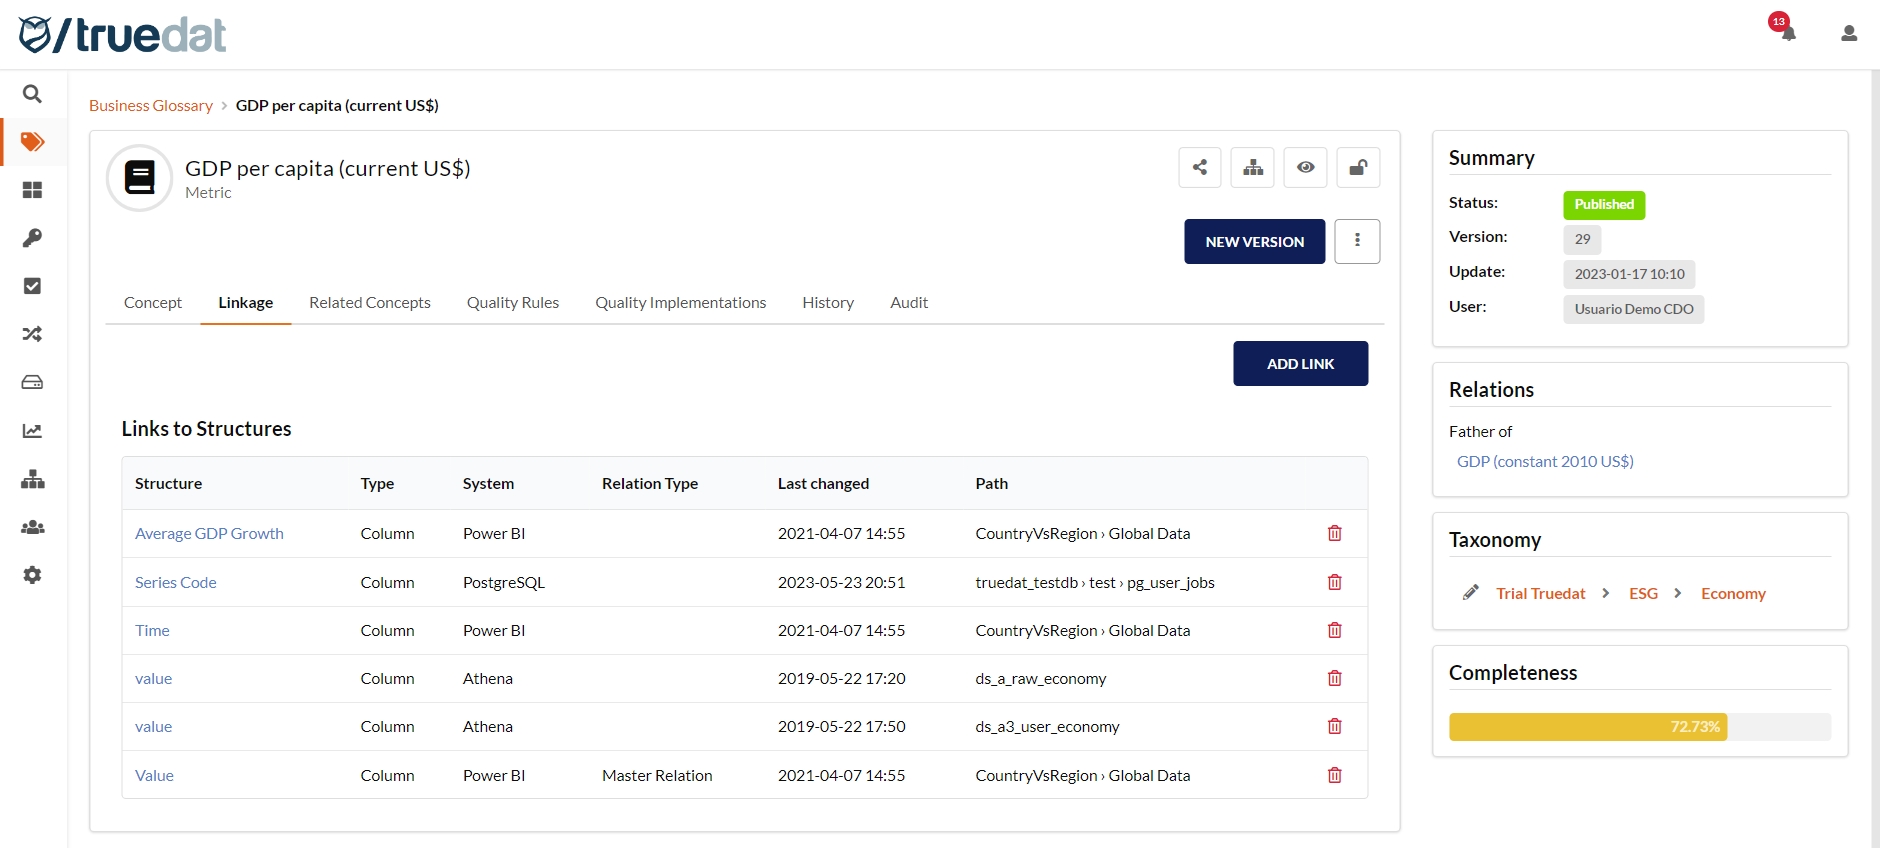Click the pencil icon to edit taxonomy
This screenshot has height=848, width=1880.
(1470, 593)
